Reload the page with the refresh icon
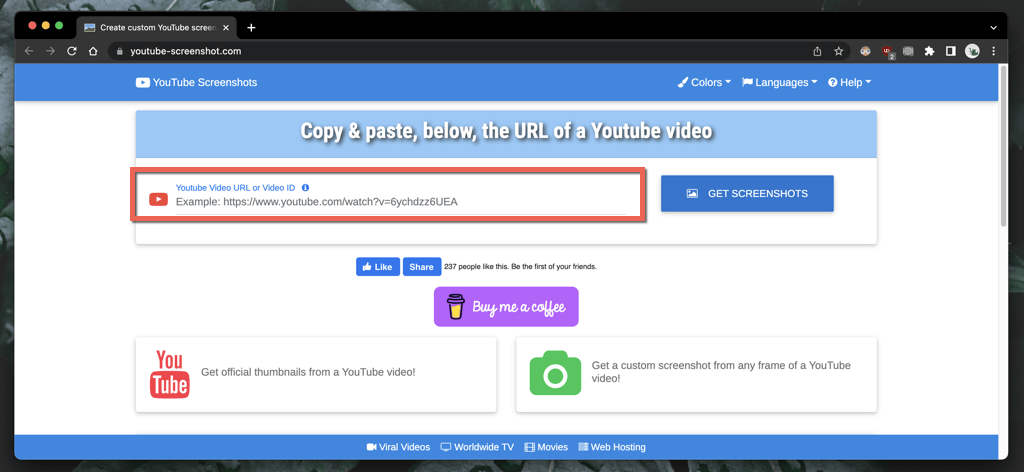 [72, 51]
